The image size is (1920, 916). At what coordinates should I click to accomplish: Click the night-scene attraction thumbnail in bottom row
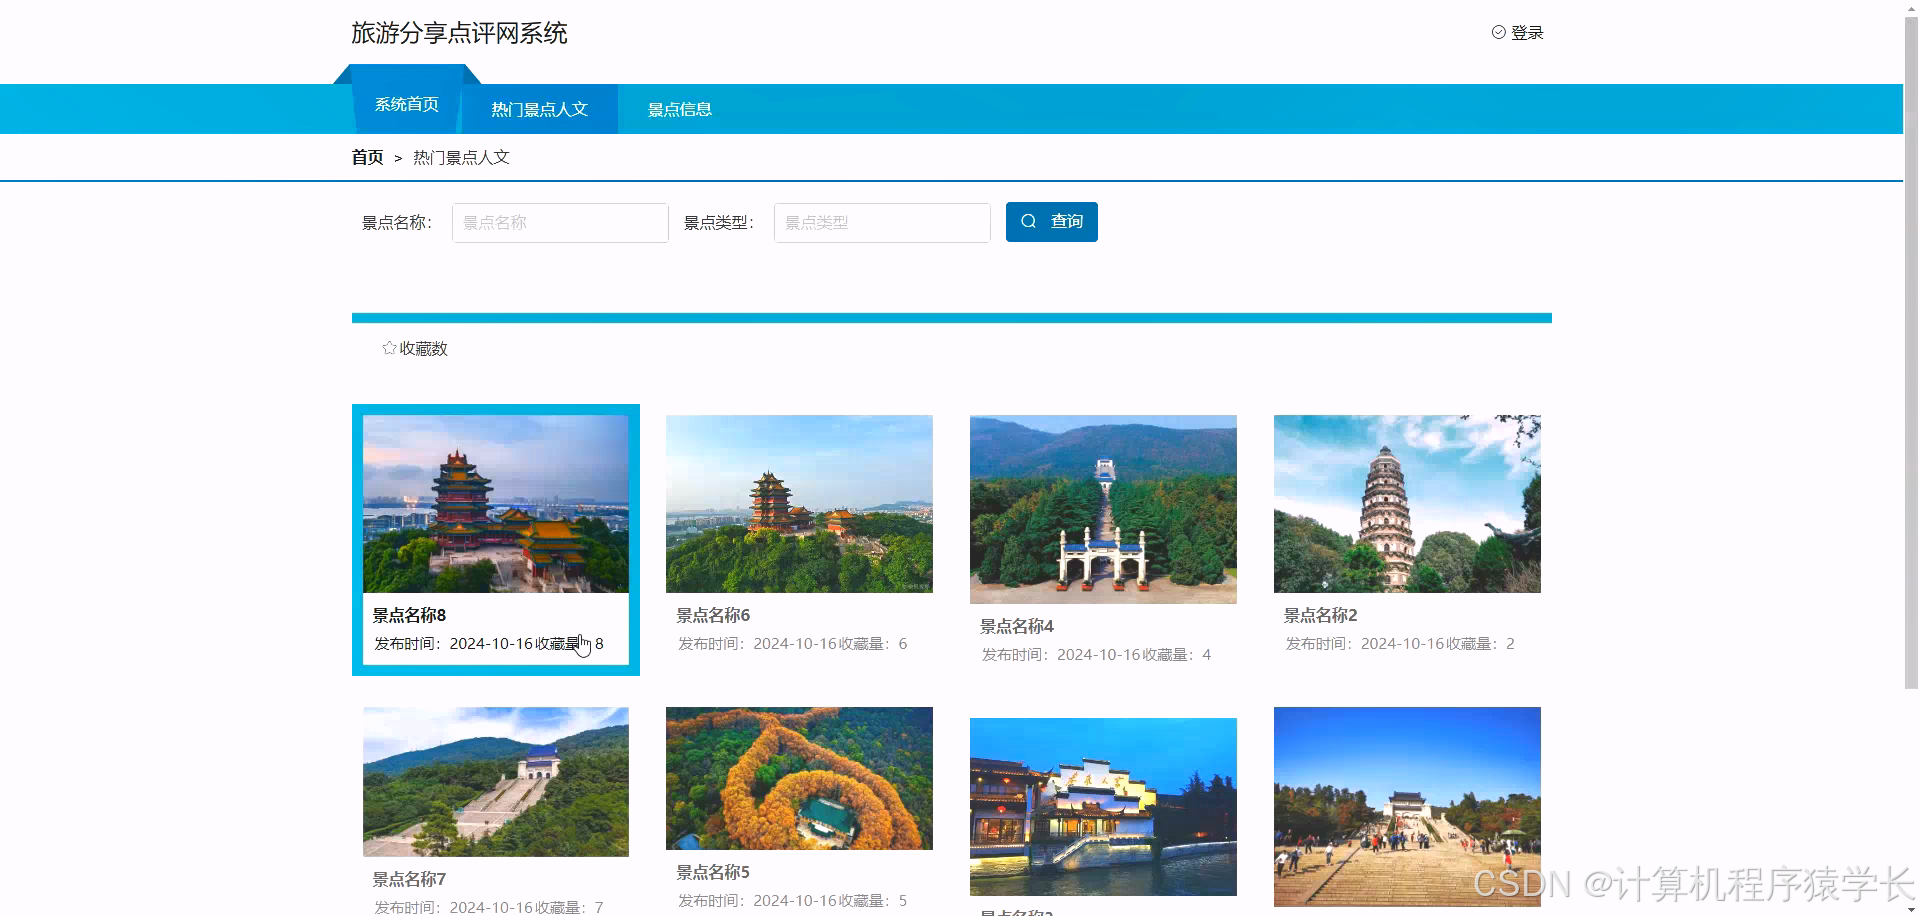click(x=1102, y=806)
